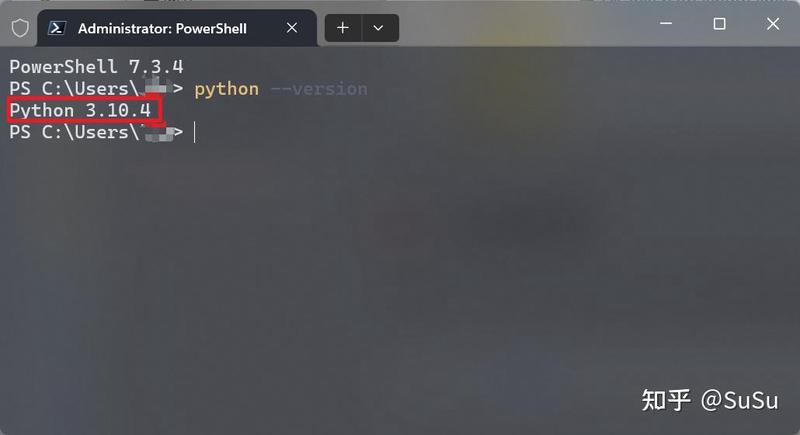Click the Python 3.10.4 output text

(80, 110)
